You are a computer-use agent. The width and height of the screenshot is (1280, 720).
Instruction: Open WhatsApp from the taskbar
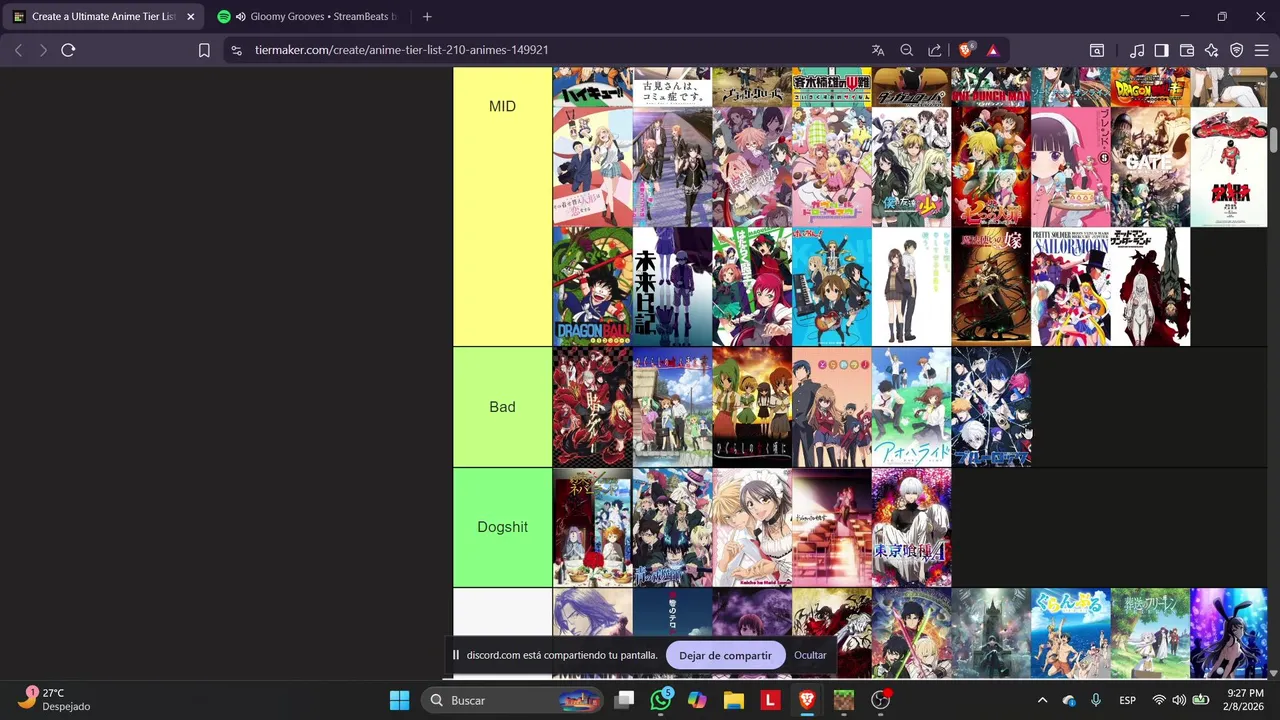[661, 700]
